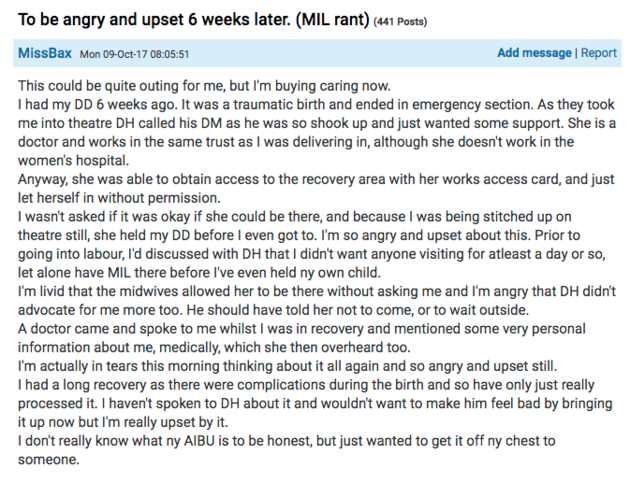Viewport: 630px width, 483px height.
Task: Click the "441 Posts" count
Action: click(x=405, y=20)
